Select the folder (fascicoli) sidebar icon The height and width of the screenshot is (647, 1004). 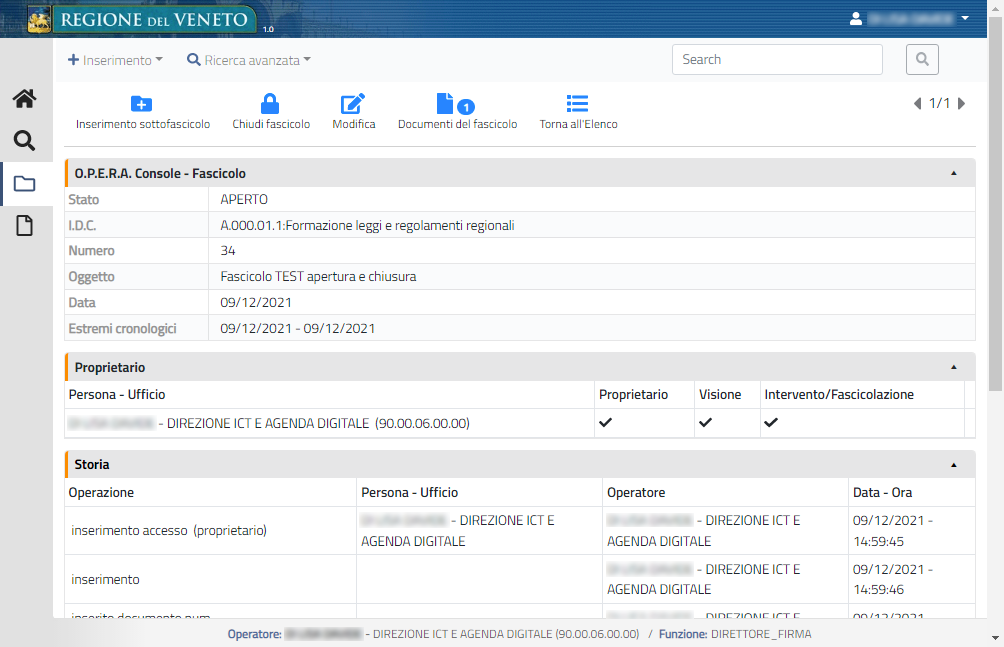coord(24,184)
